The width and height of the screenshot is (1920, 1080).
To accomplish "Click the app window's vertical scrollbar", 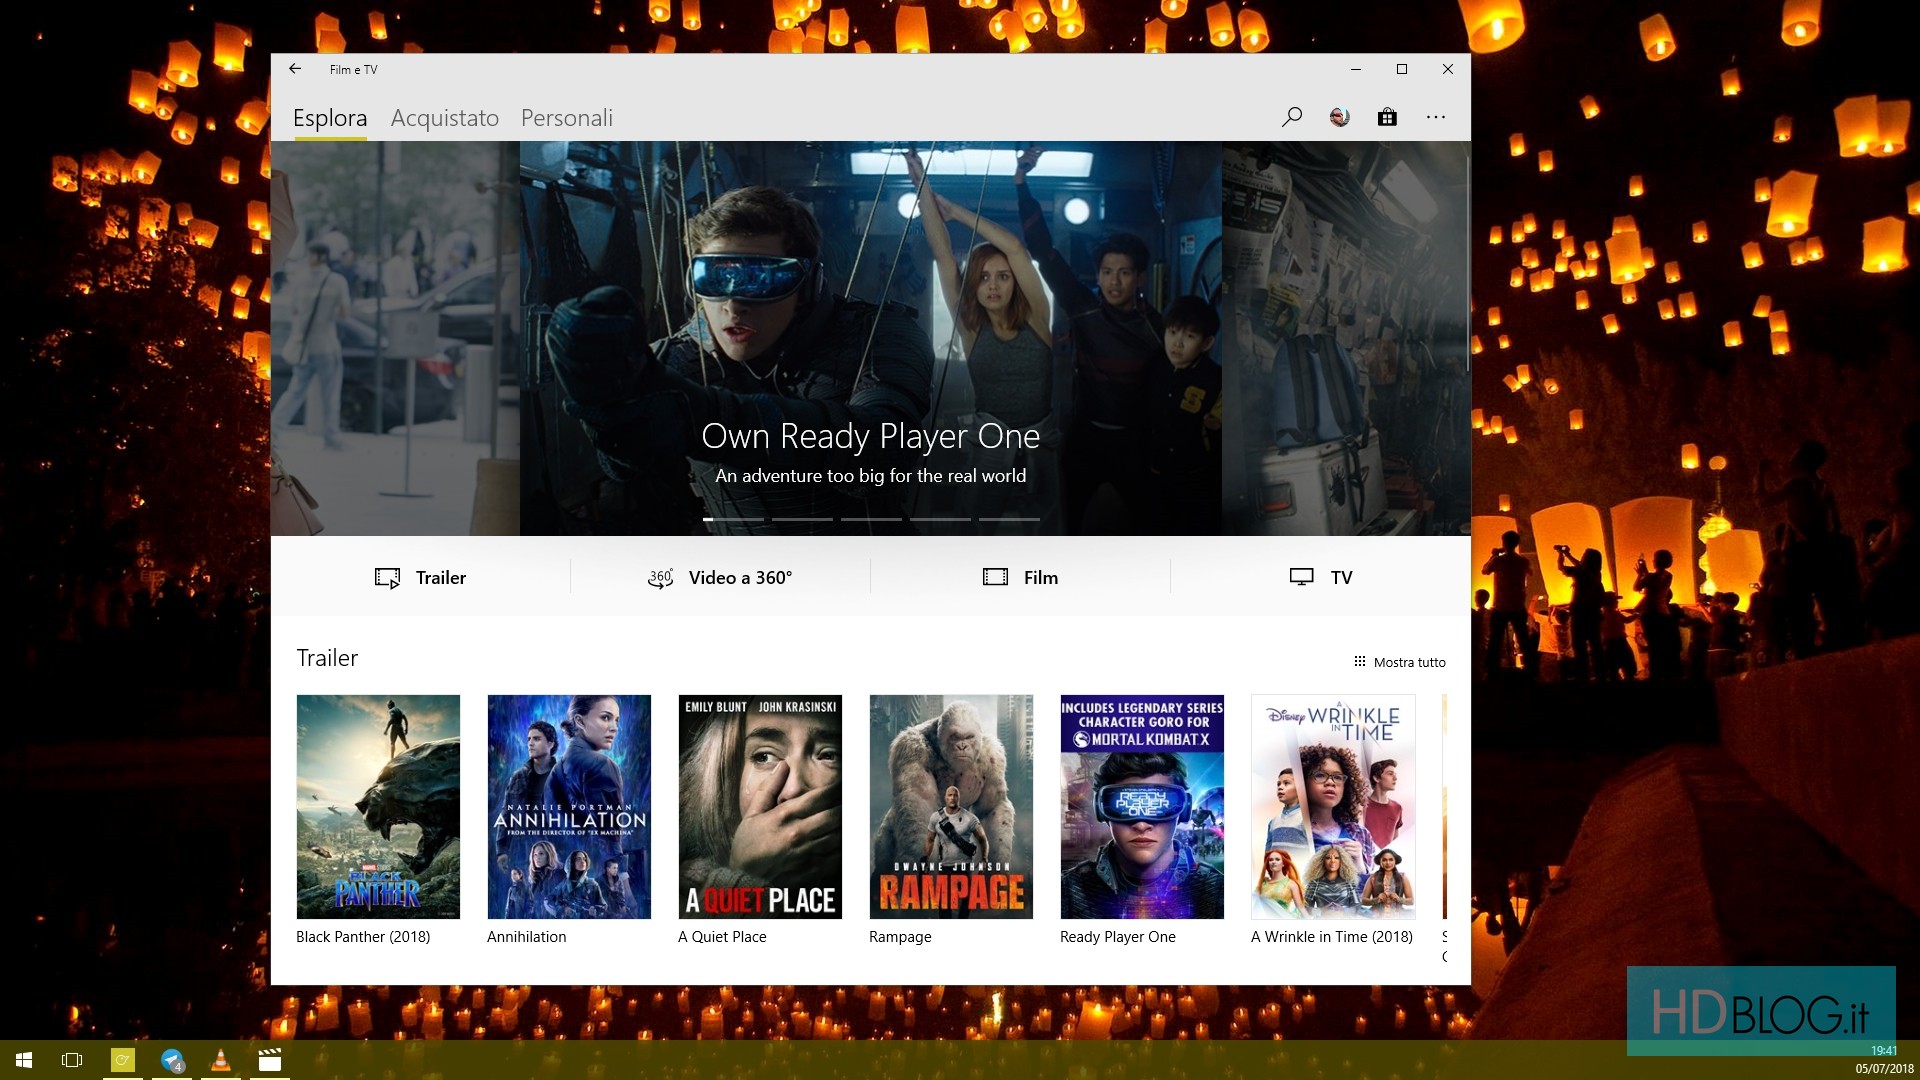I will (1467, 265).
